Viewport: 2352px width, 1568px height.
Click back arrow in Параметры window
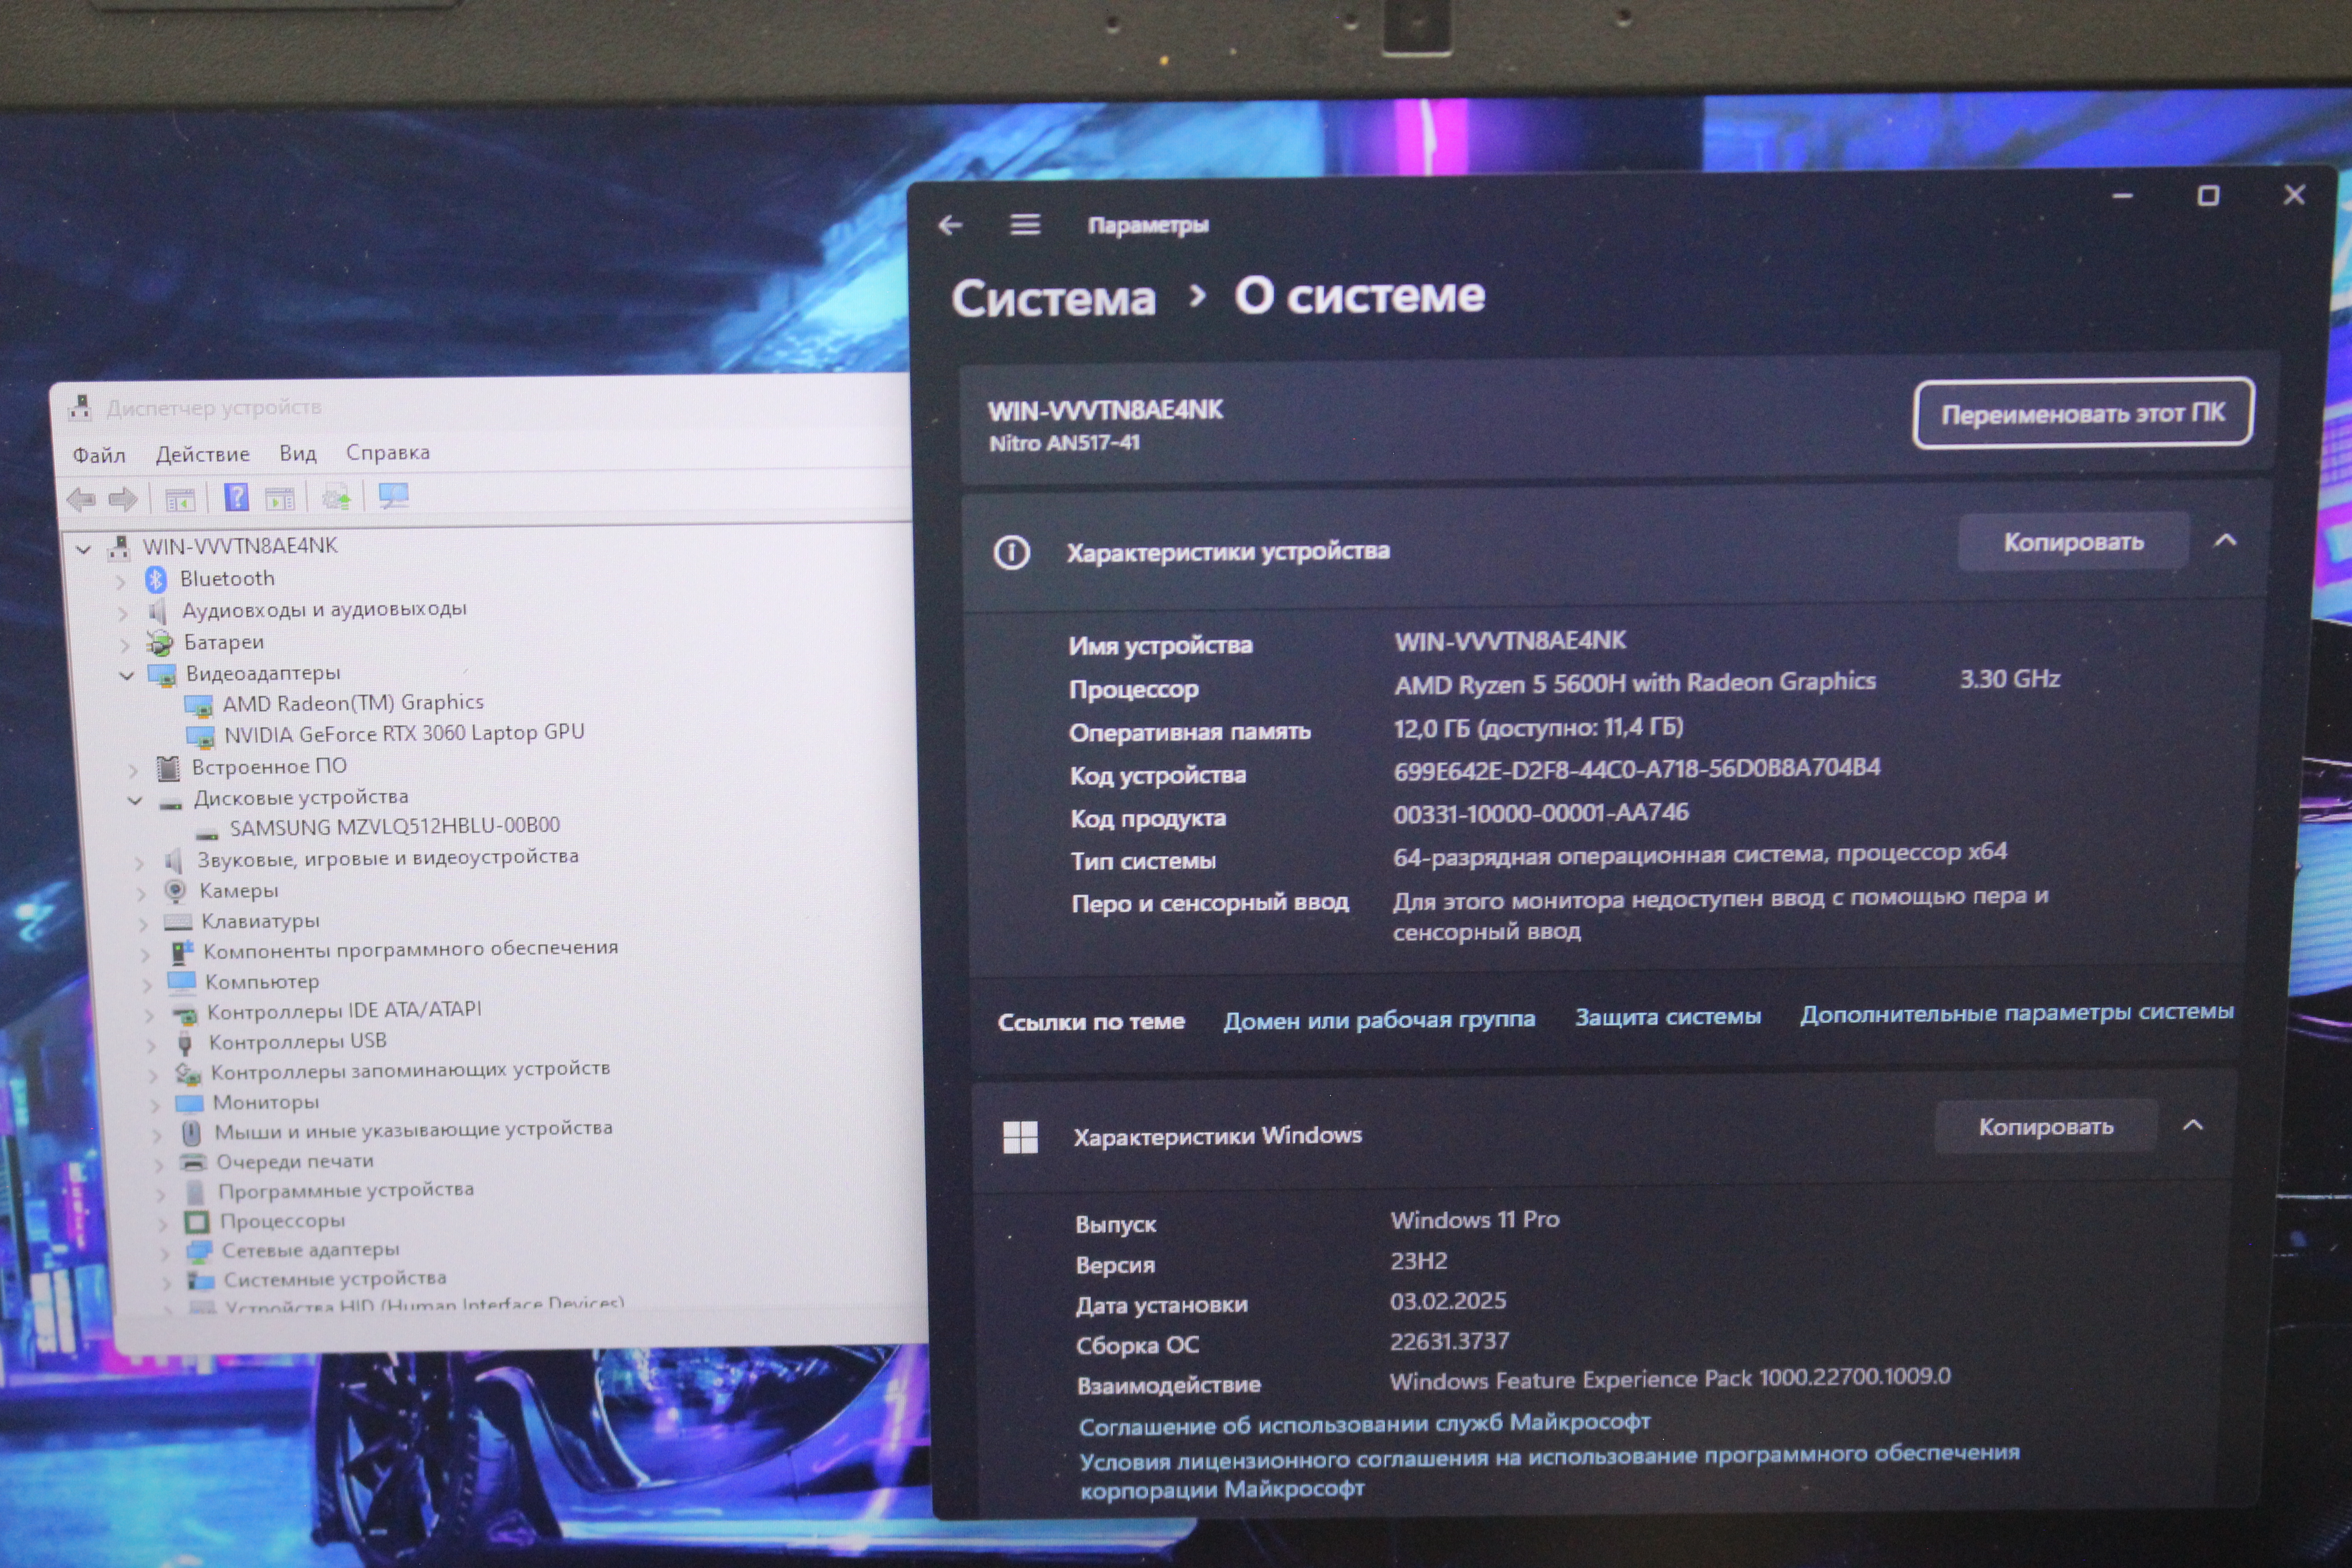coord(950,226)
